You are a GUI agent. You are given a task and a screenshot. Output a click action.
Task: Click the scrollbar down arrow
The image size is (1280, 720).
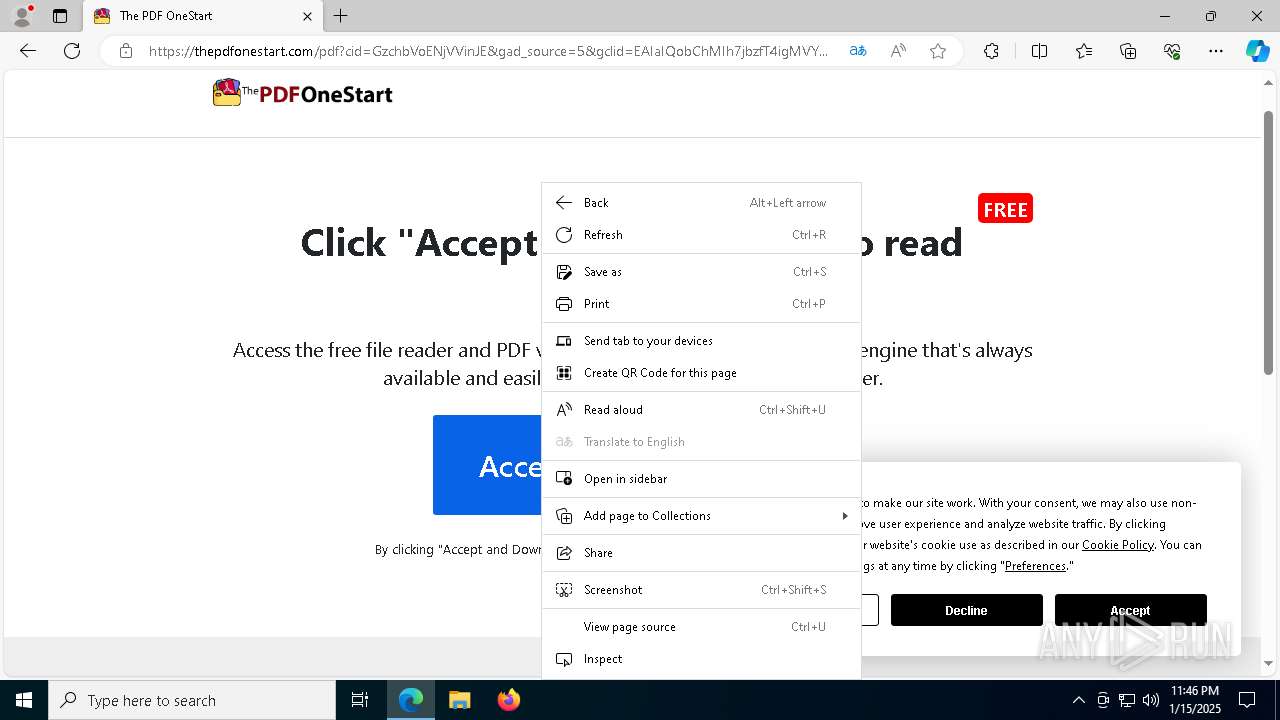pos(1269,663)
